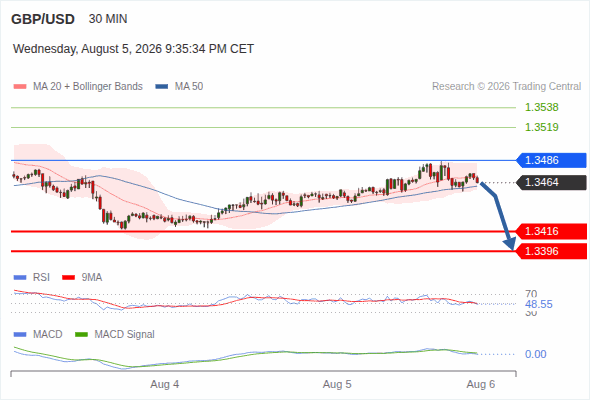
Task: Select the MA 20 + Bollinger Bands legend label
Action: click(88, 87)
